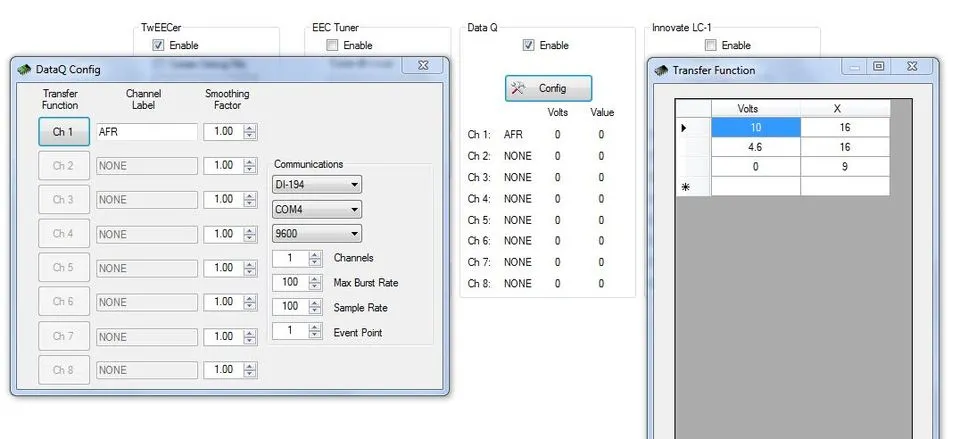Click the Ch 8 transfer function button

(64, 370)
